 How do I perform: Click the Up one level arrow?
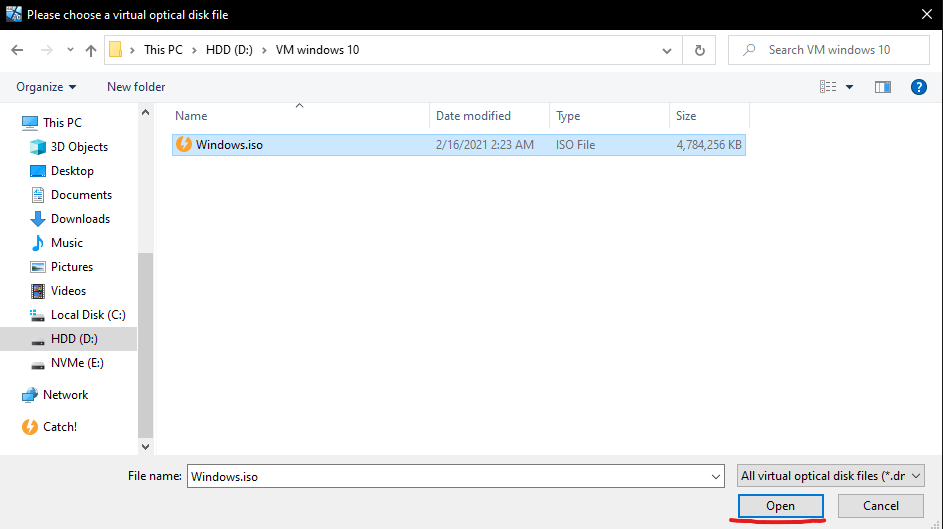coord(91,50)
